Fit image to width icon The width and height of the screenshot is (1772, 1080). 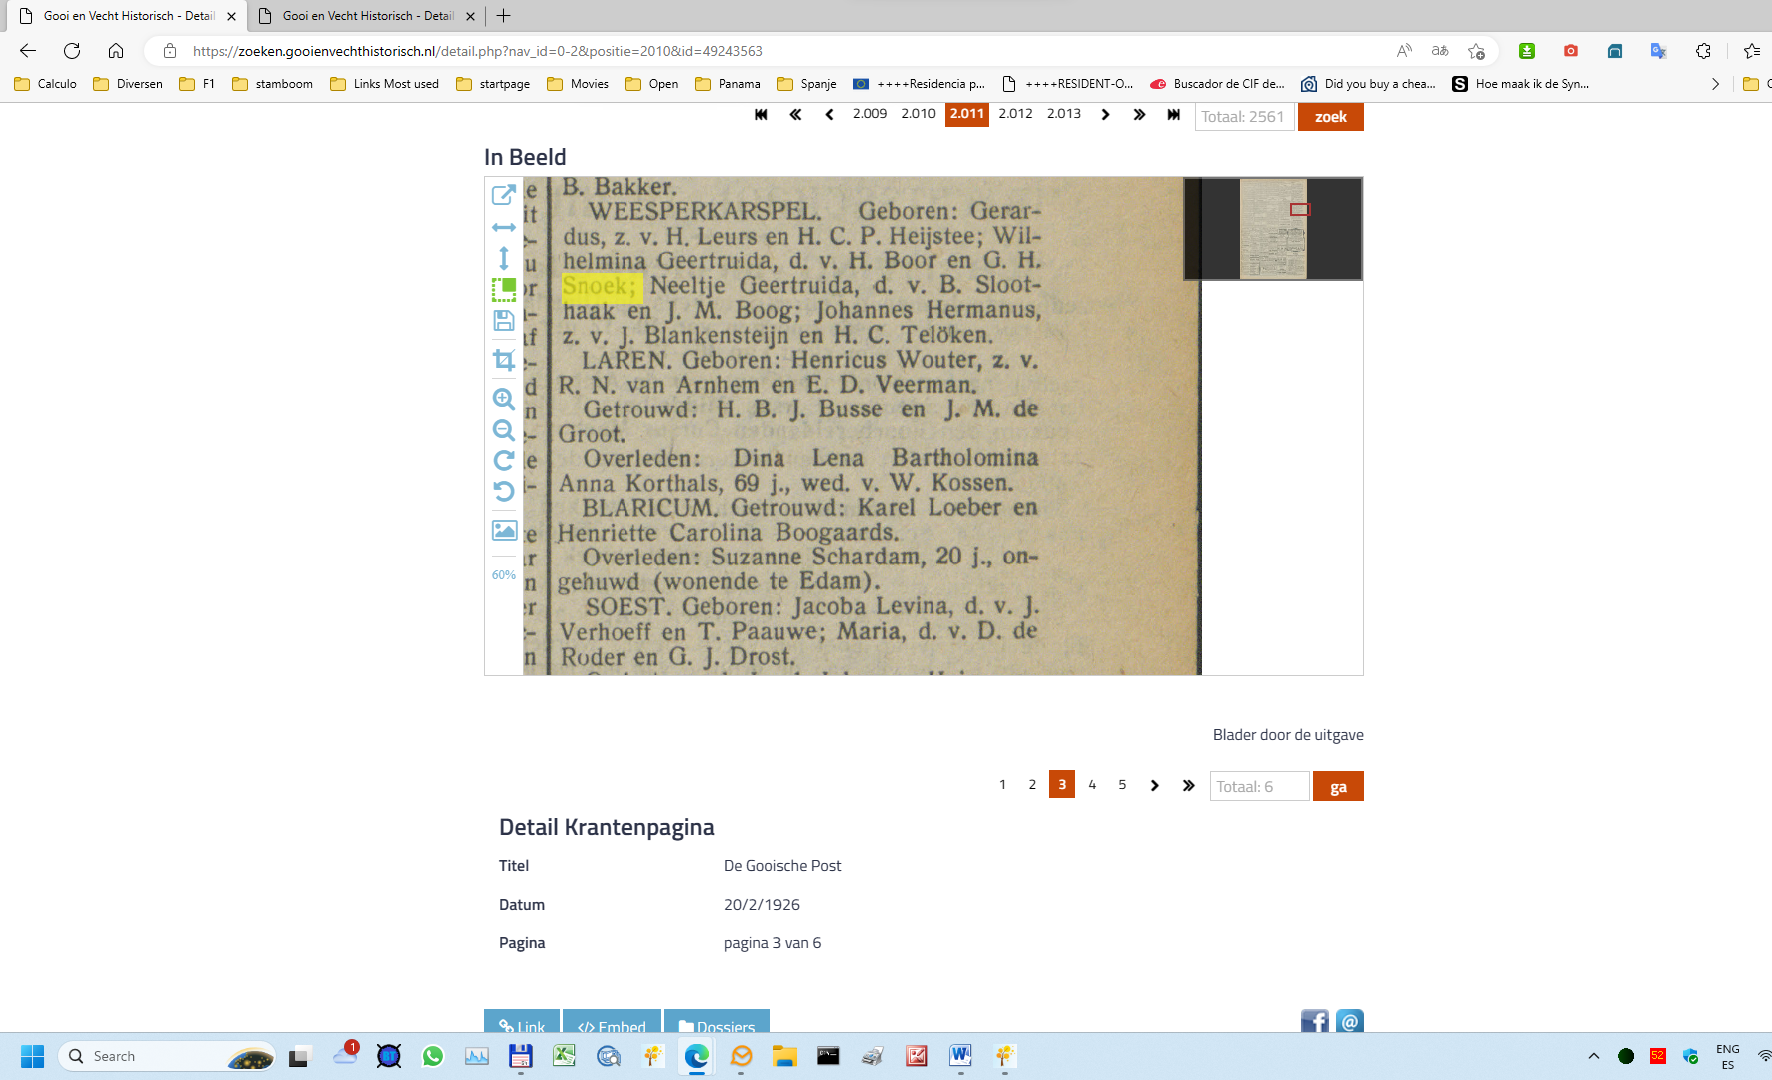point(504,227)
